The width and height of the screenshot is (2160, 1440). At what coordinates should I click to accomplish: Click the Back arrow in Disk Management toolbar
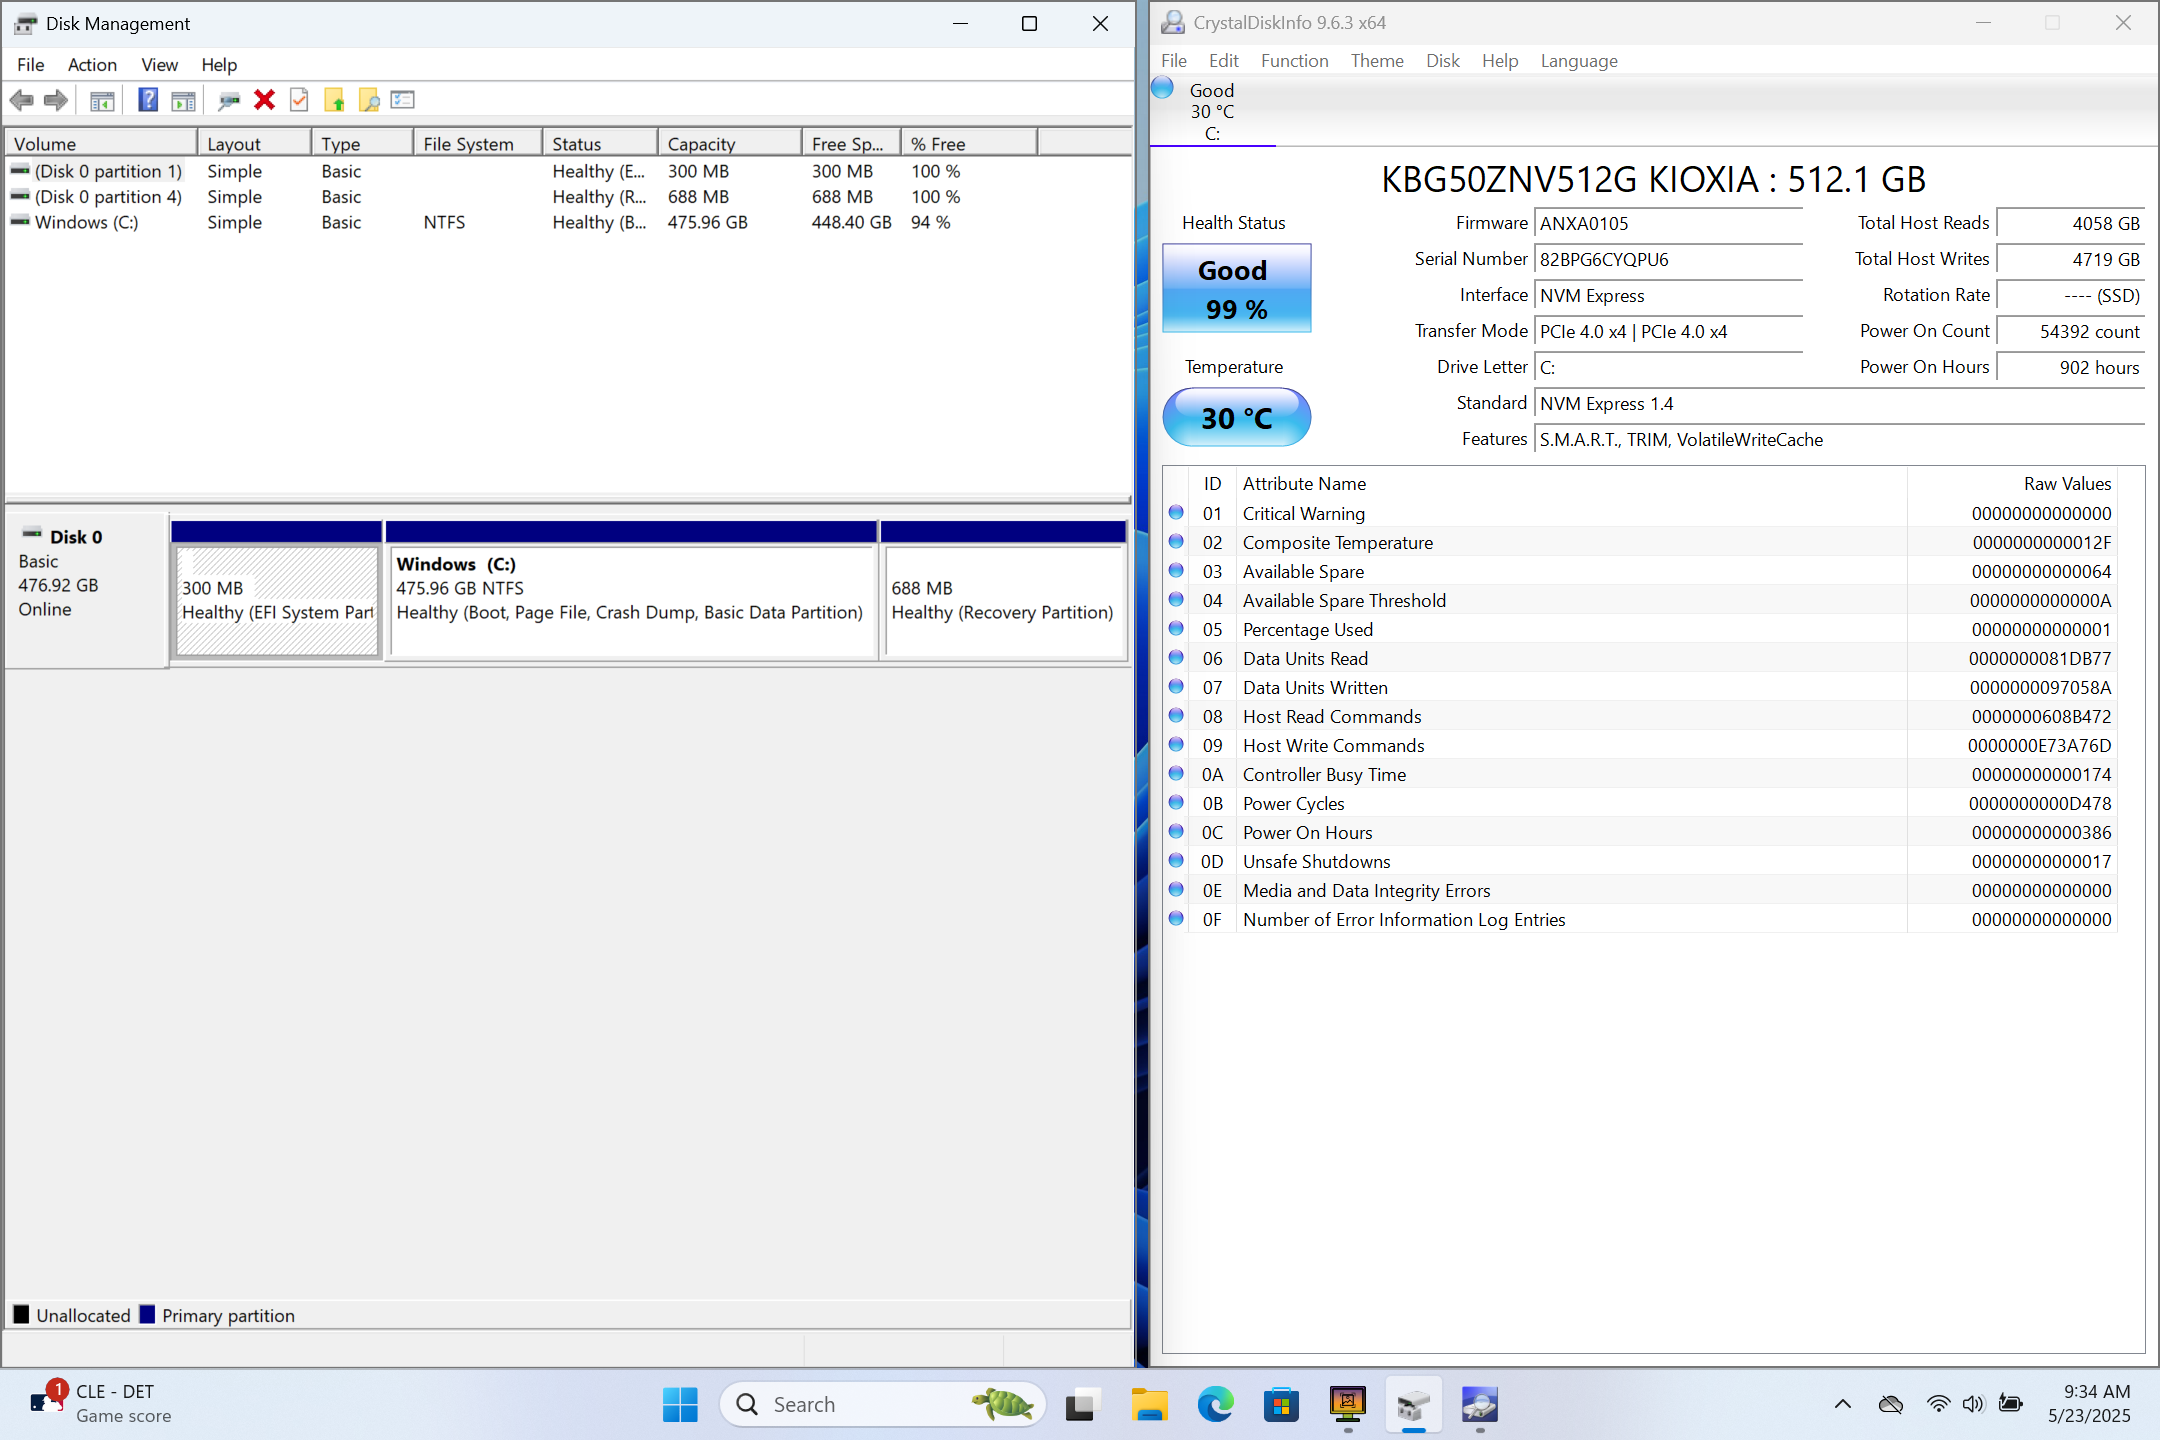click(x=21, y=100)
